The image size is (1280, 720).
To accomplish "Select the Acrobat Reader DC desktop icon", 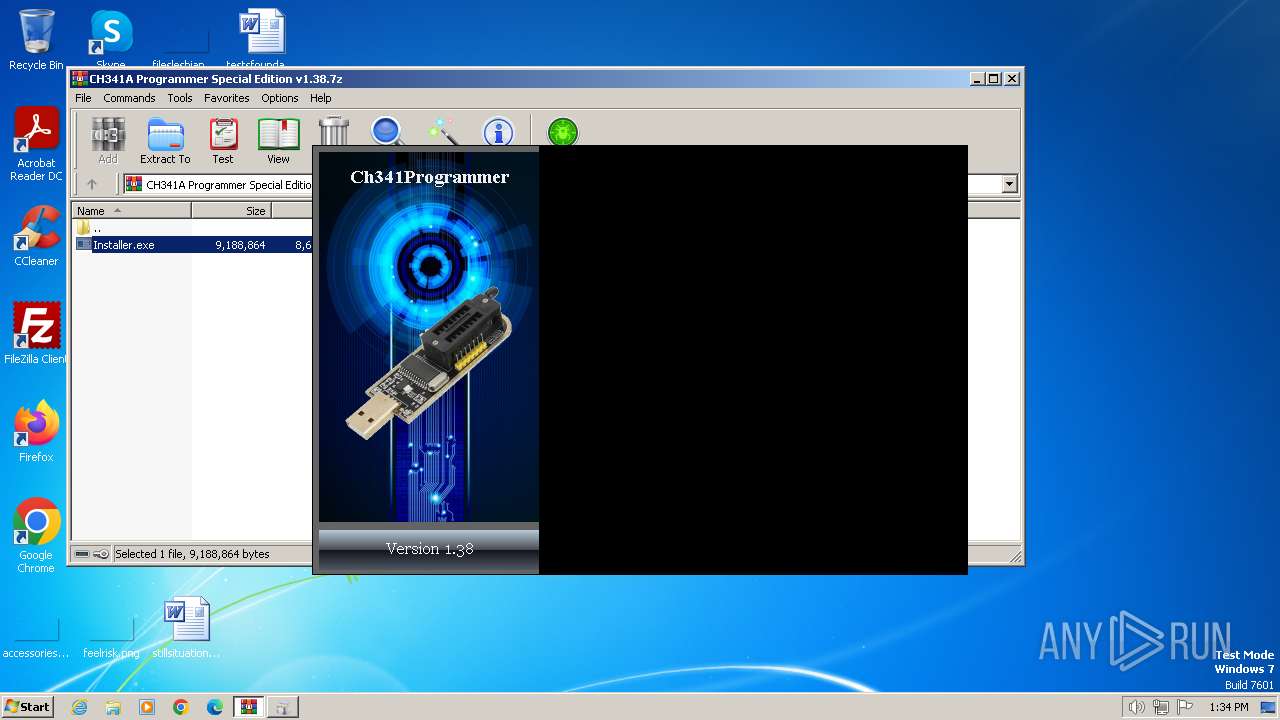I will (36, 145).
